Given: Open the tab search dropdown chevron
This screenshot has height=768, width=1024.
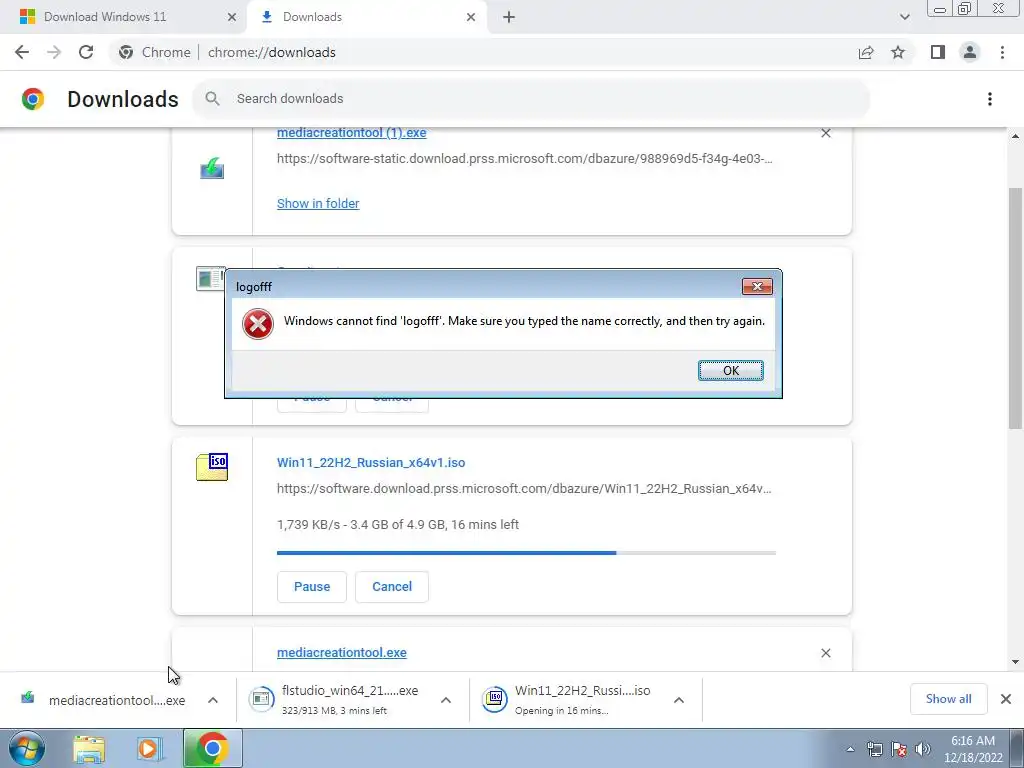Looking at the screenshot, I should coord(904,17).
